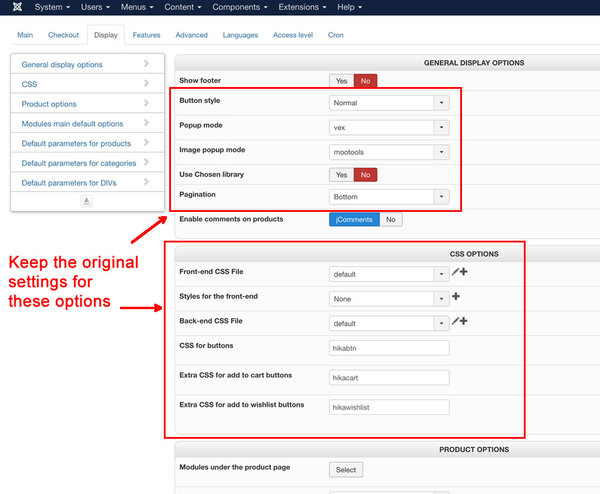The width and height of the screenshot is (600, 494).
Task: Open the Popup mode dropdown
Action: point(389,127)
